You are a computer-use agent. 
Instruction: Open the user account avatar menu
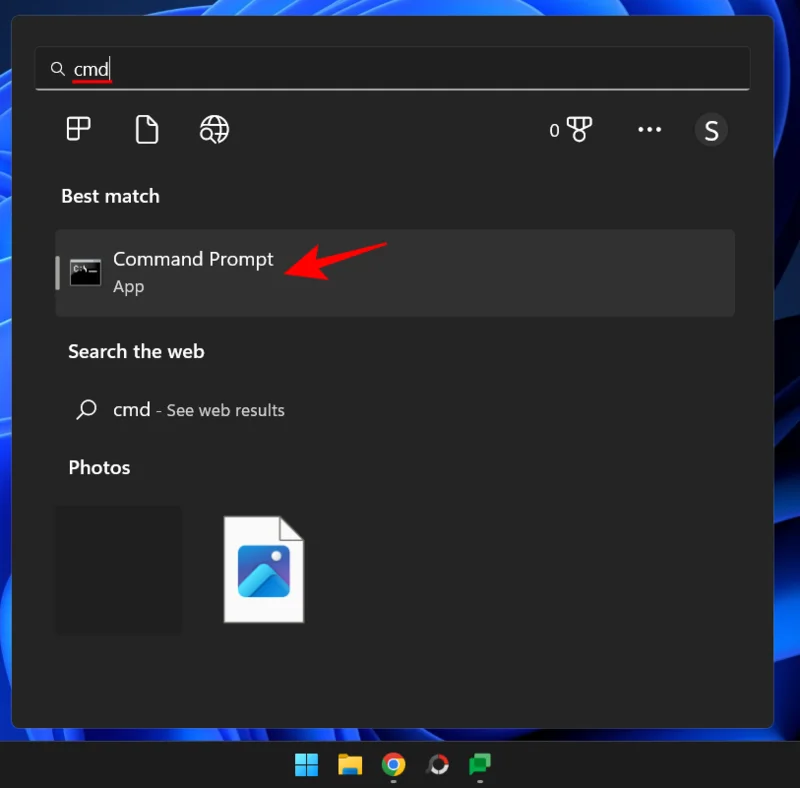(711, 129)
